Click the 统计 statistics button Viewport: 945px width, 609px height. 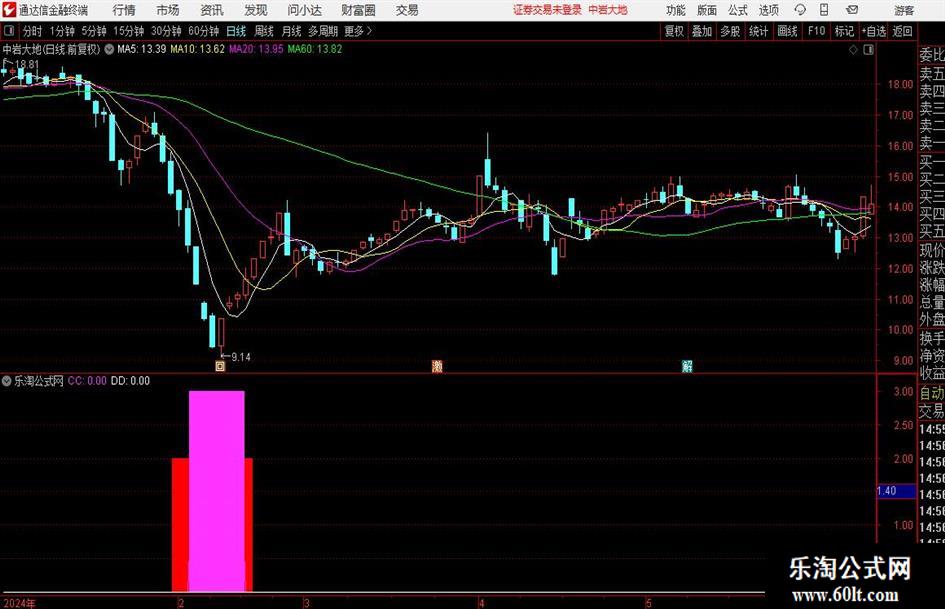(758, 31)
